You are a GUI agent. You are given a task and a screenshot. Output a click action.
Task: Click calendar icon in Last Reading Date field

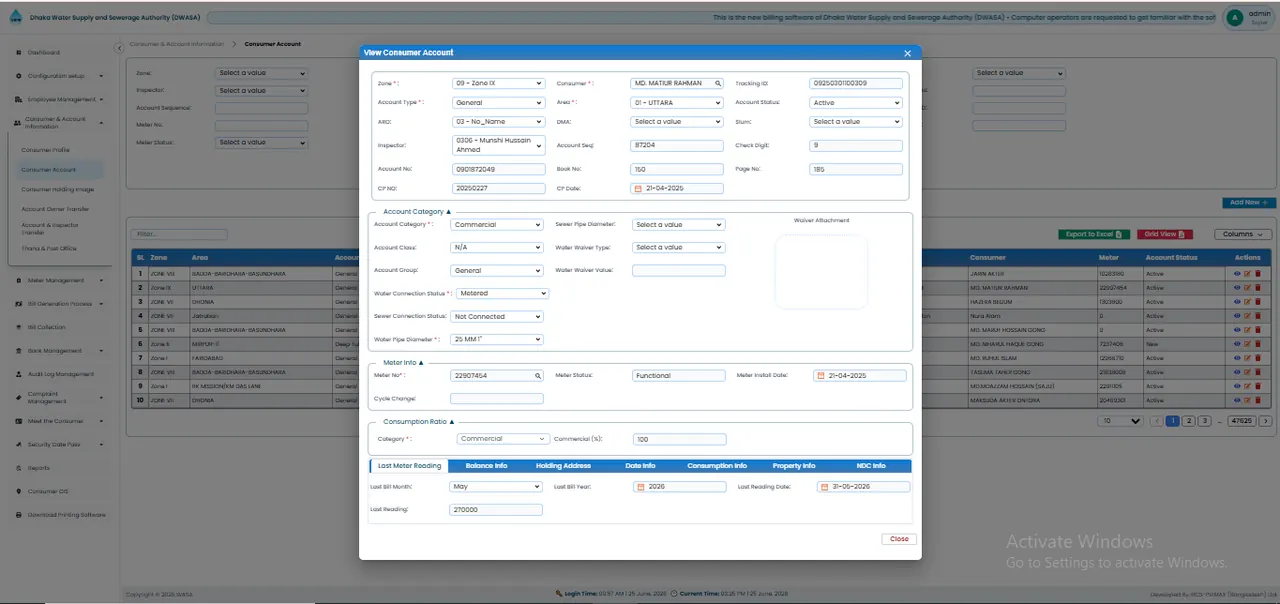pos(823,487)
